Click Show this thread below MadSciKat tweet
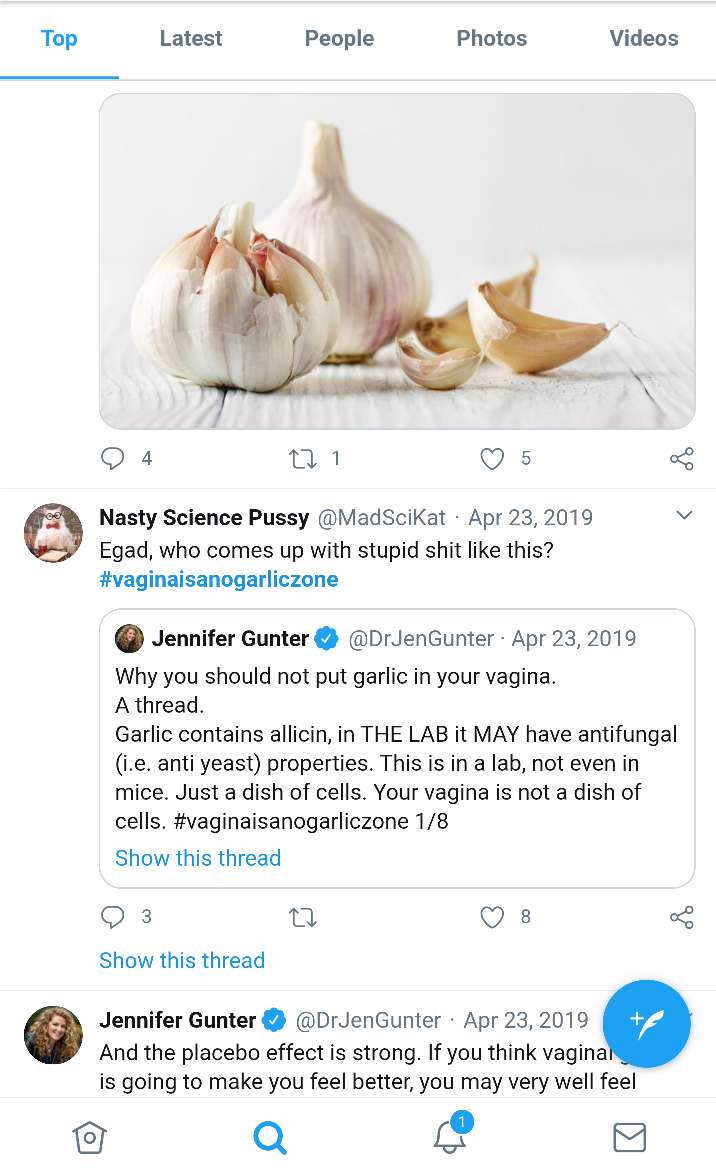Screen dimensions: 716x1172 182,961
